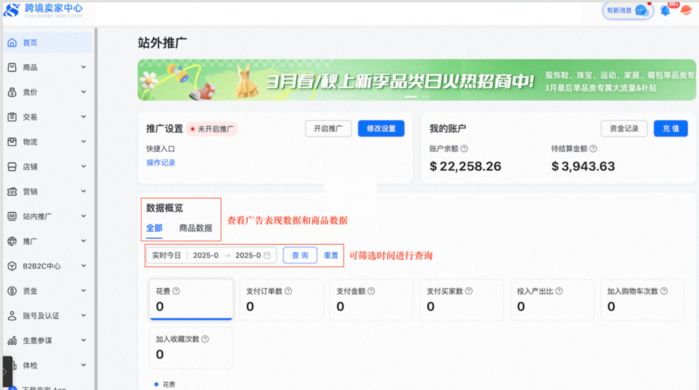Expand the 物流 menu chevron
Screen dimensions: 699x390
(x=83, y=142)
